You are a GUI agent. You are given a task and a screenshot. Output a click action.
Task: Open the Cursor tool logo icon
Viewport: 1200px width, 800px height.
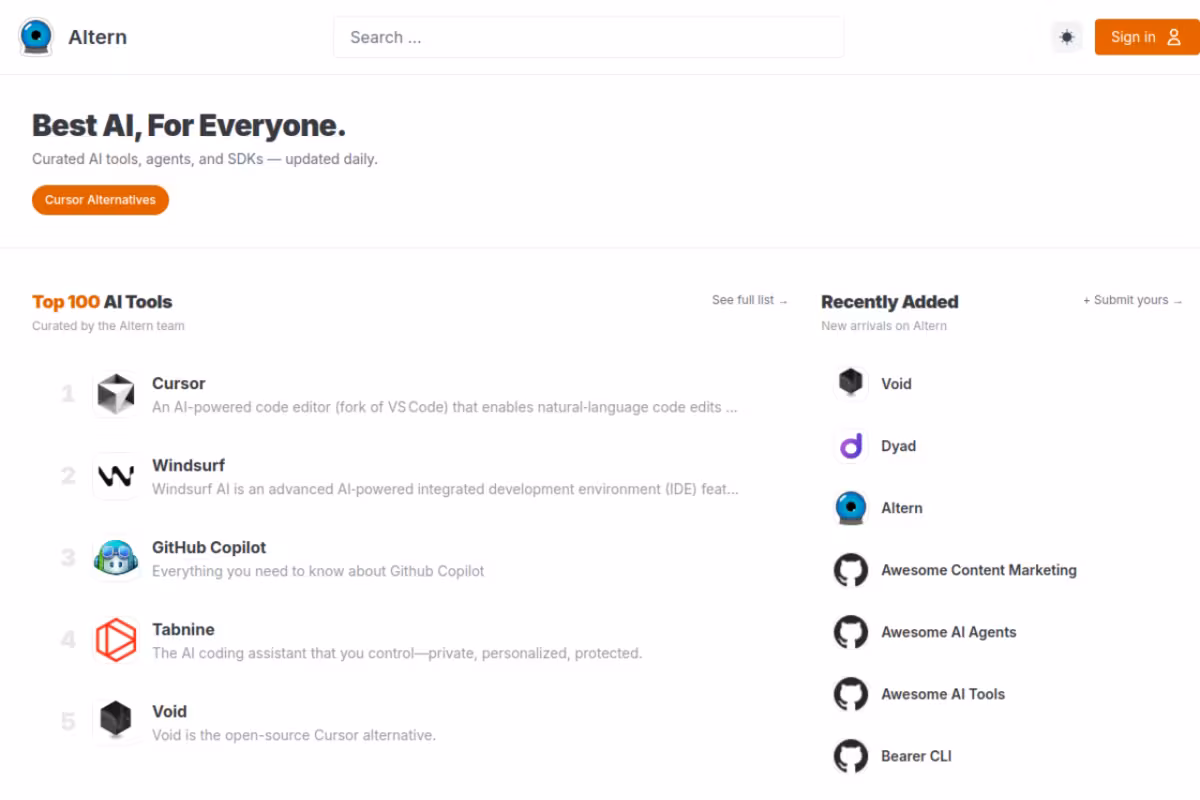point(115,395)
